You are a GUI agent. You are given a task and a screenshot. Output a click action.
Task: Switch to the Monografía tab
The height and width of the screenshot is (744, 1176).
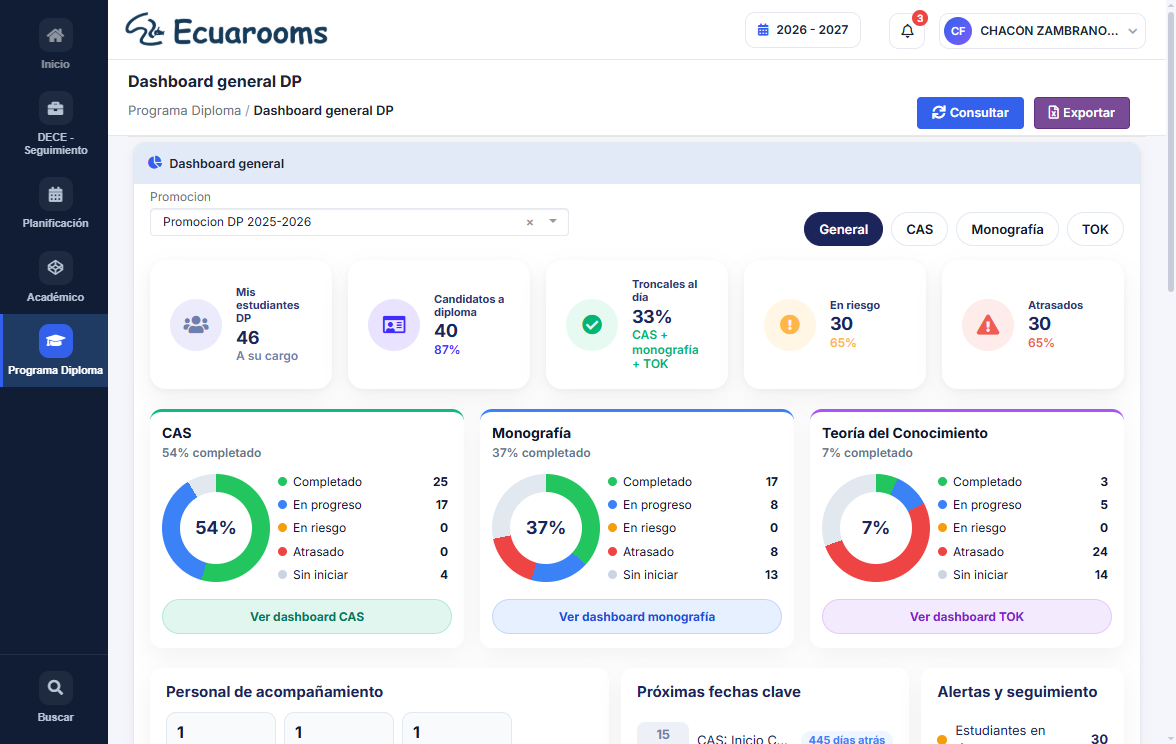pos(1007,230)
